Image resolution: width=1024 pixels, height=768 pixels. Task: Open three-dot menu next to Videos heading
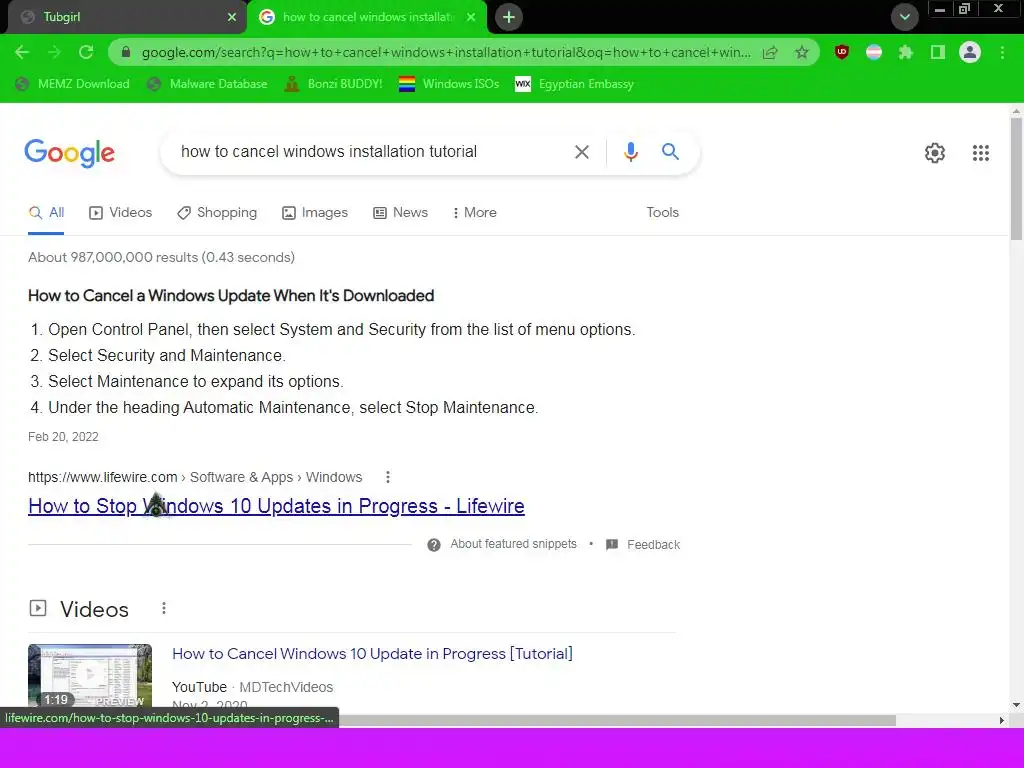164,609
